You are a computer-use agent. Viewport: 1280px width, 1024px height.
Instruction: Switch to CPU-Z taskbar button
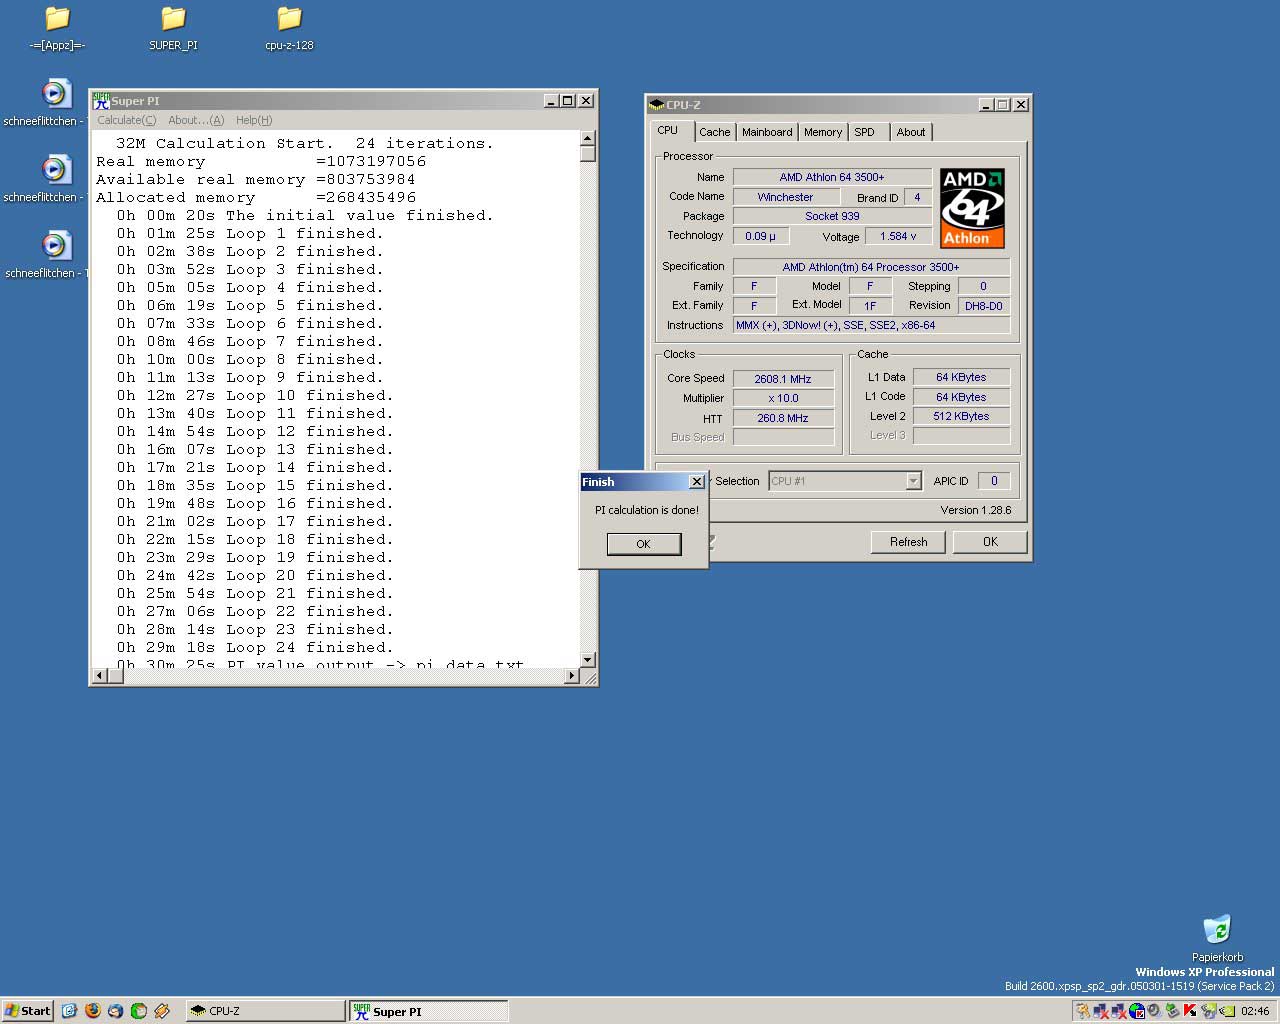coord(265,1011)
